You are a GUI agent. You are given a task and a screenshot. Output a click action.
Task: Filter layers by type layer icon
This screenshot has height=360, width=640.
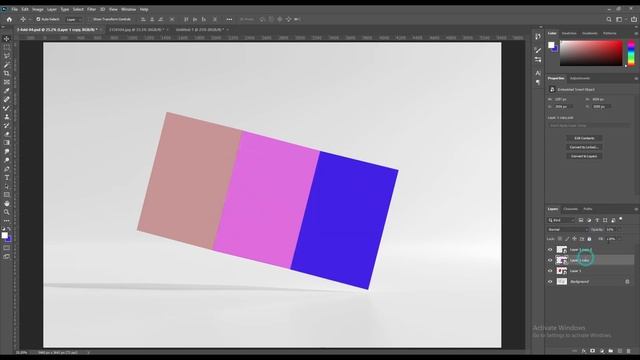coord(597,220)
